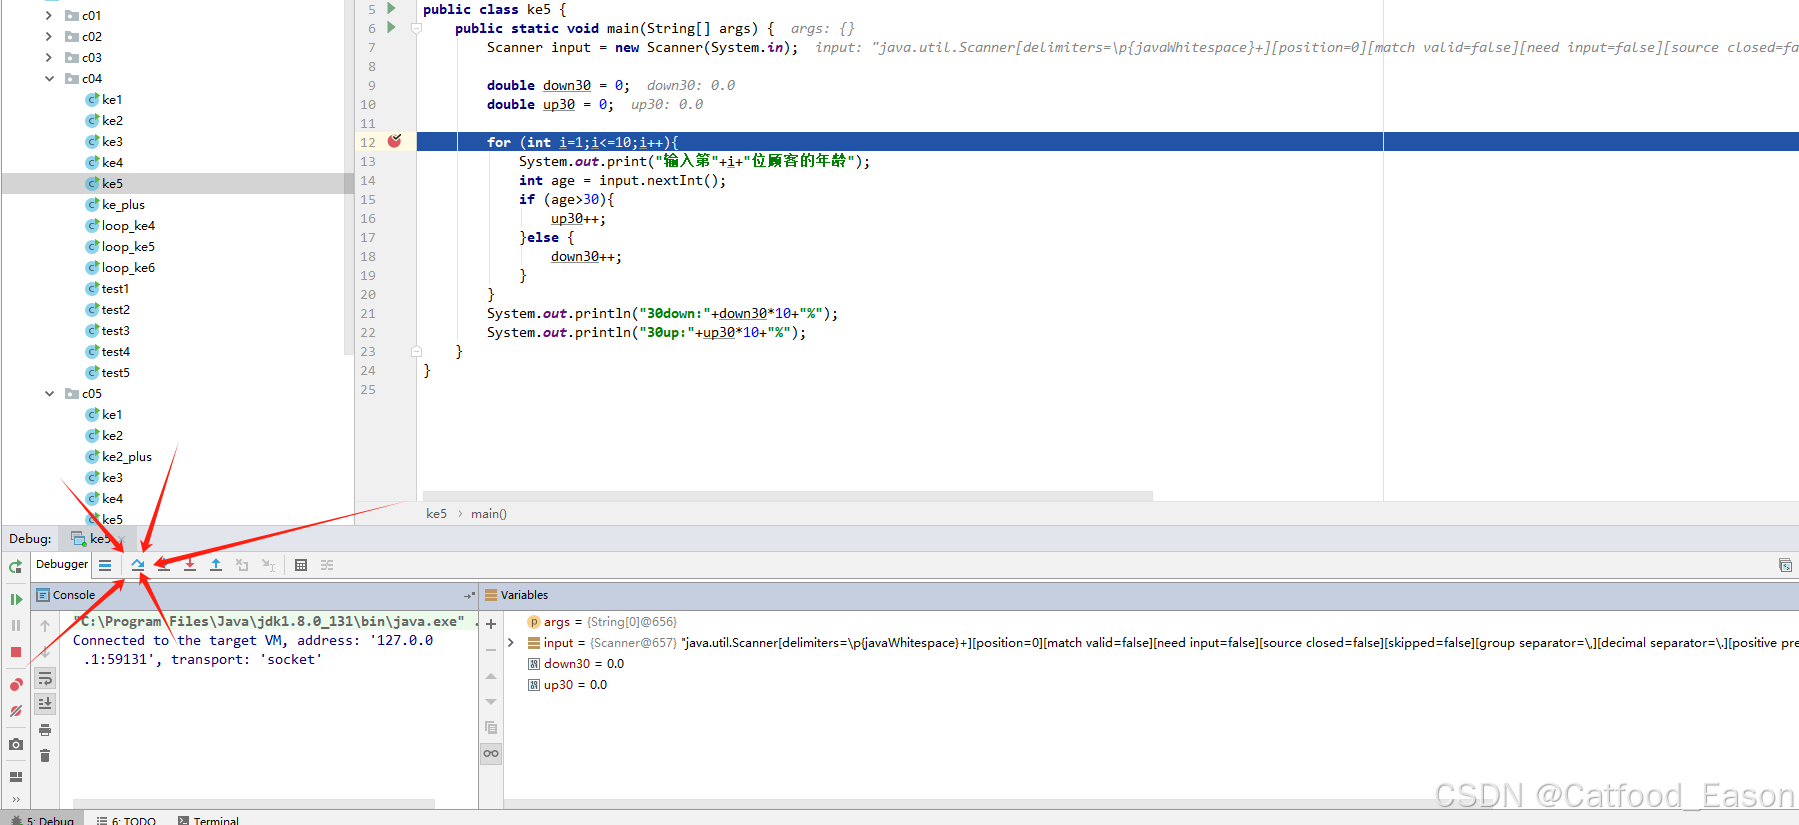Pause the program in debug sidebar
This screenshot has width=1799, height=825.
(16, 625)
